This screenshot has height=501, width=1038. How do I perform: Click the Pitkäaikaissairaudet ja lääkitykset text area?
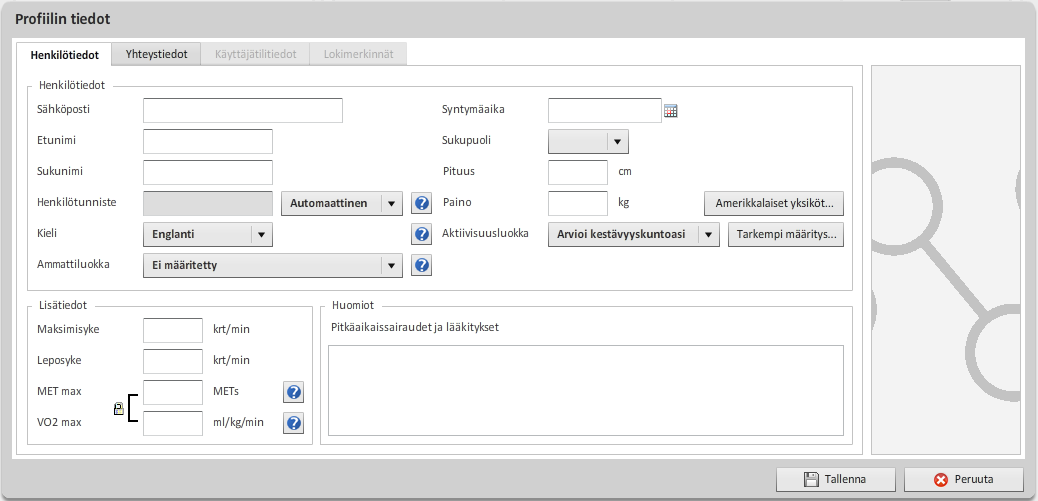pos(586,390)
